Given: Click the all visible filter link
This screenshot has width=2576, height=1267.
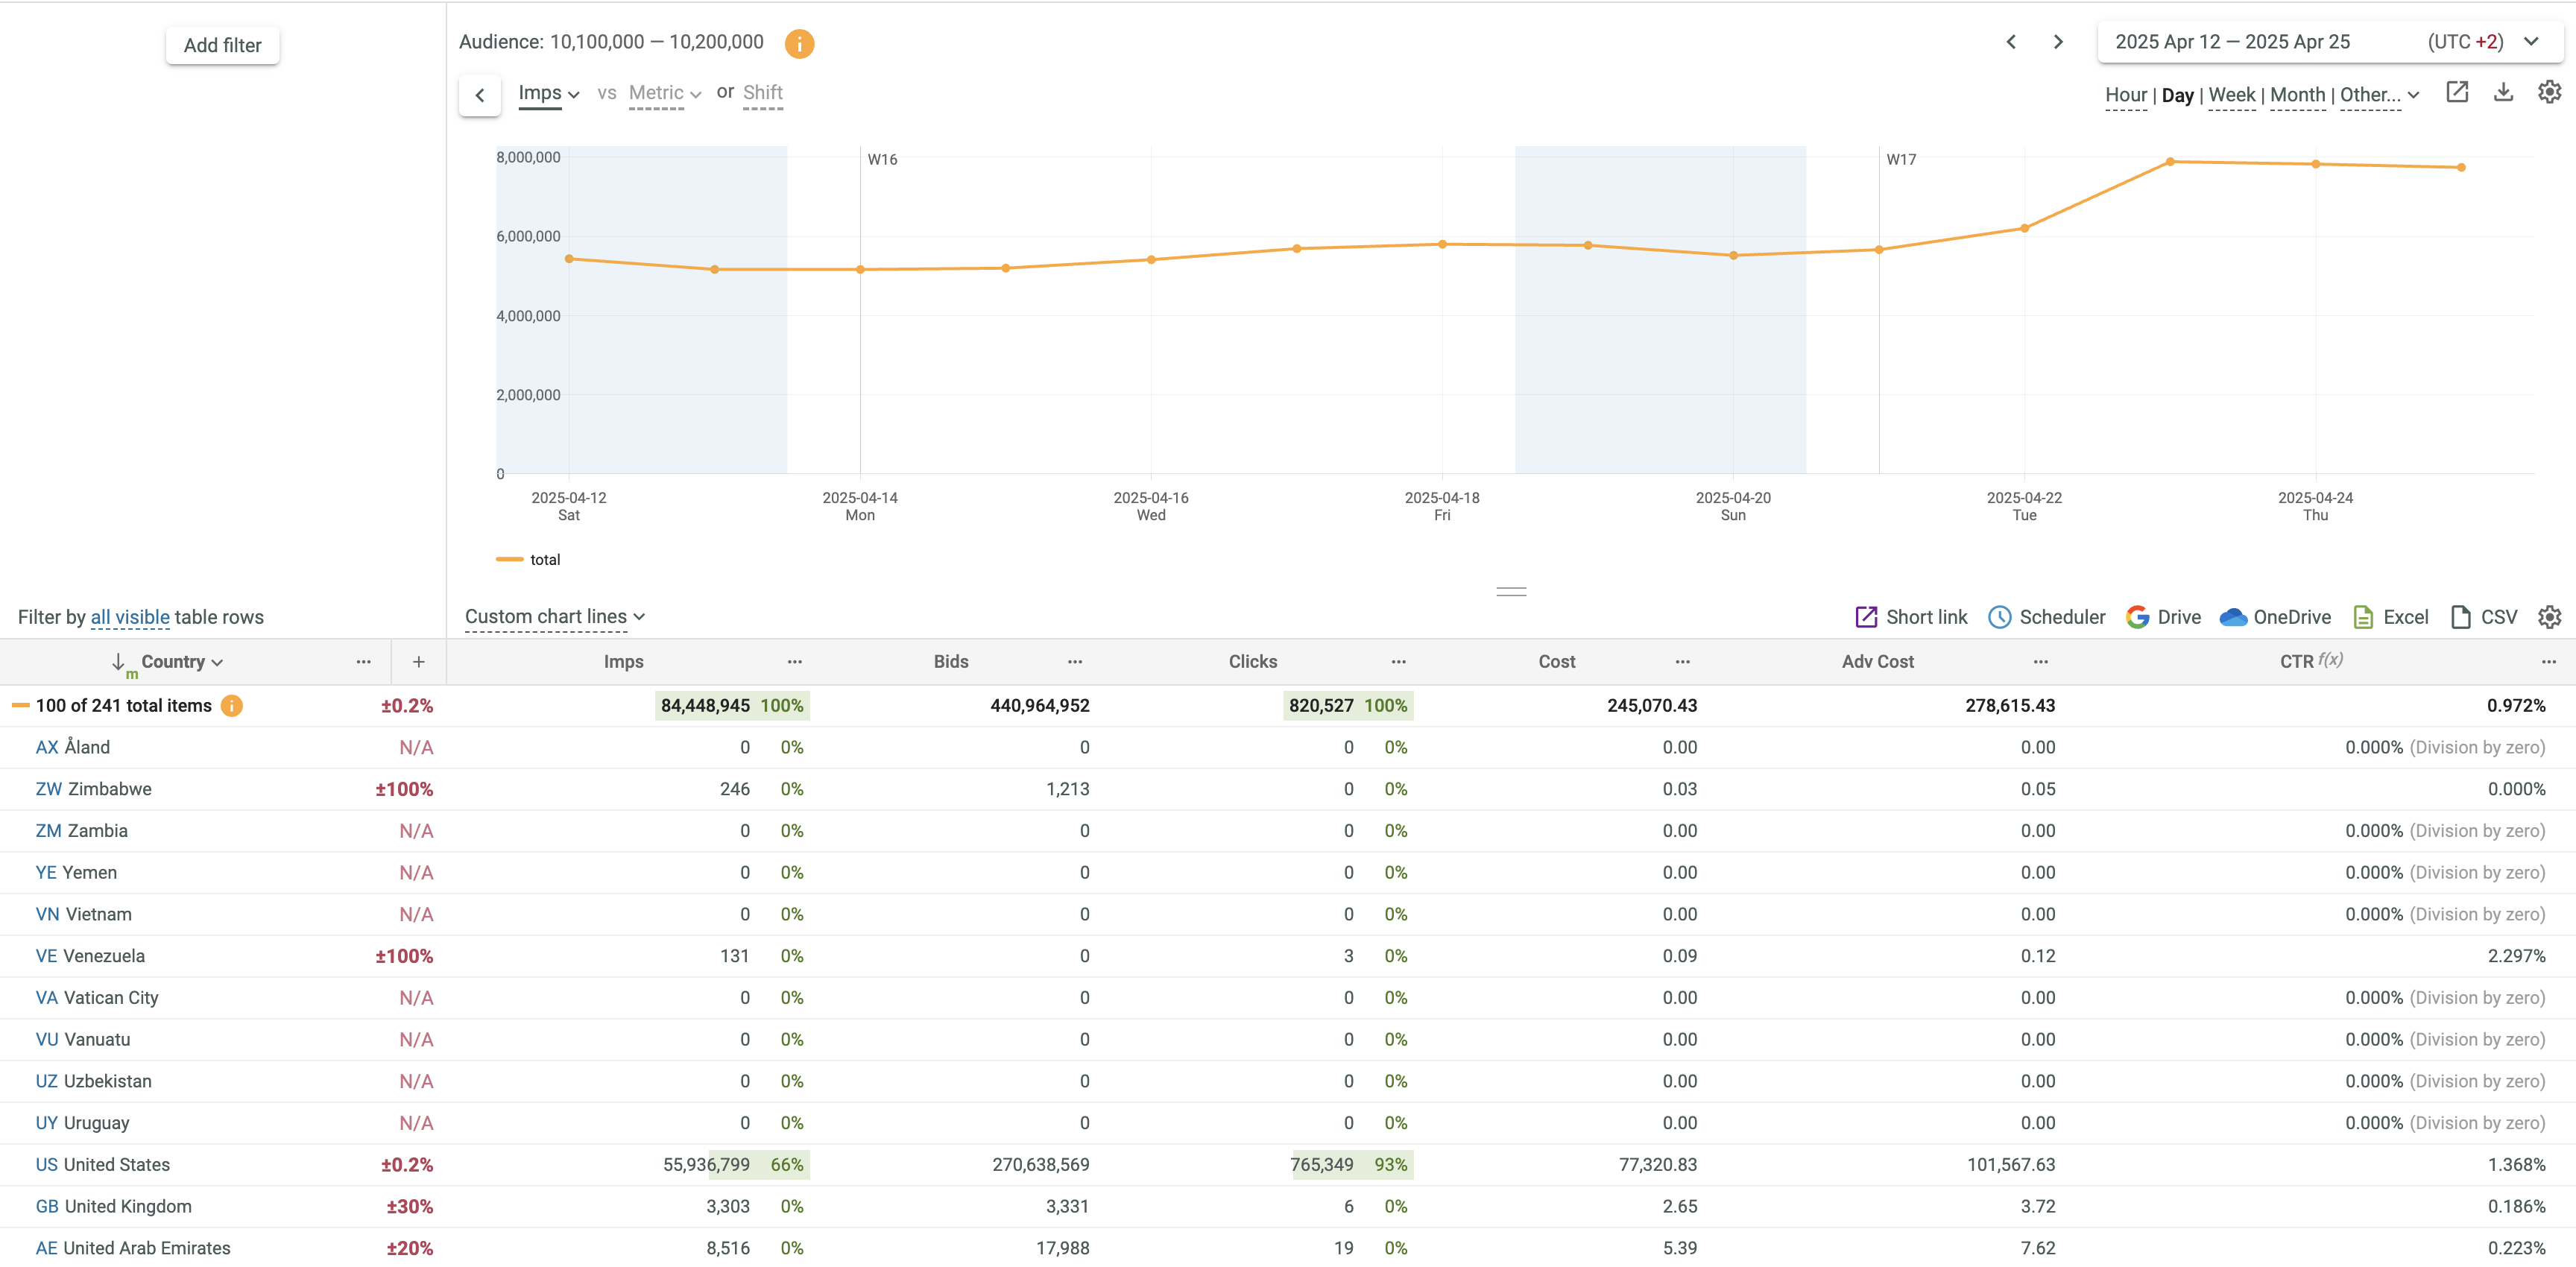Looking at the screenshot, I should tap(130, 617).
